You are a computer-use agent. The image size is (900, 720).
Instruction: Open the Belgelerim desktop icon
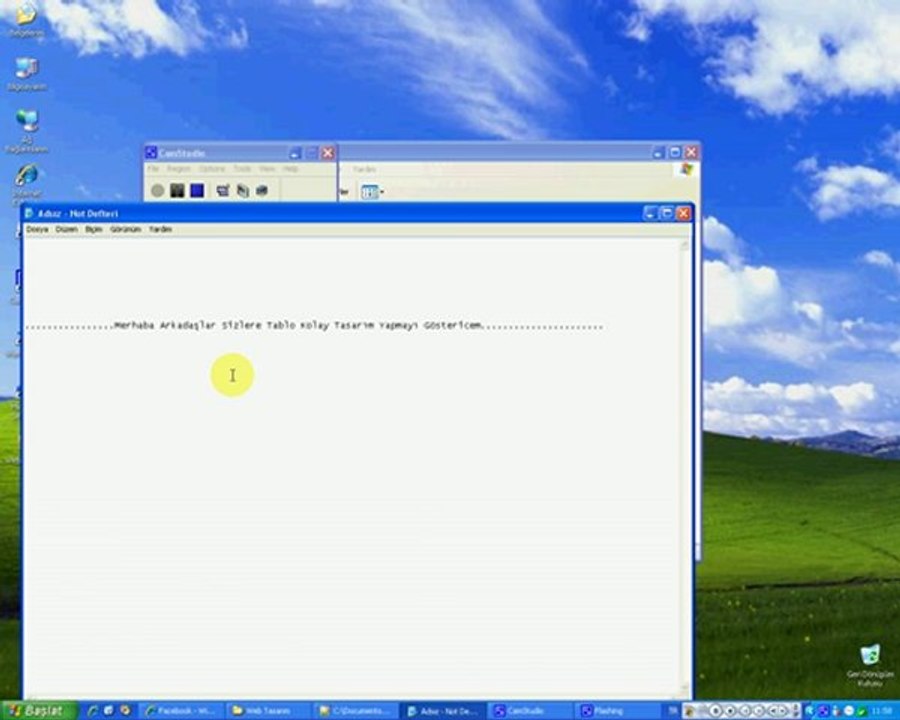coord(26,20)
